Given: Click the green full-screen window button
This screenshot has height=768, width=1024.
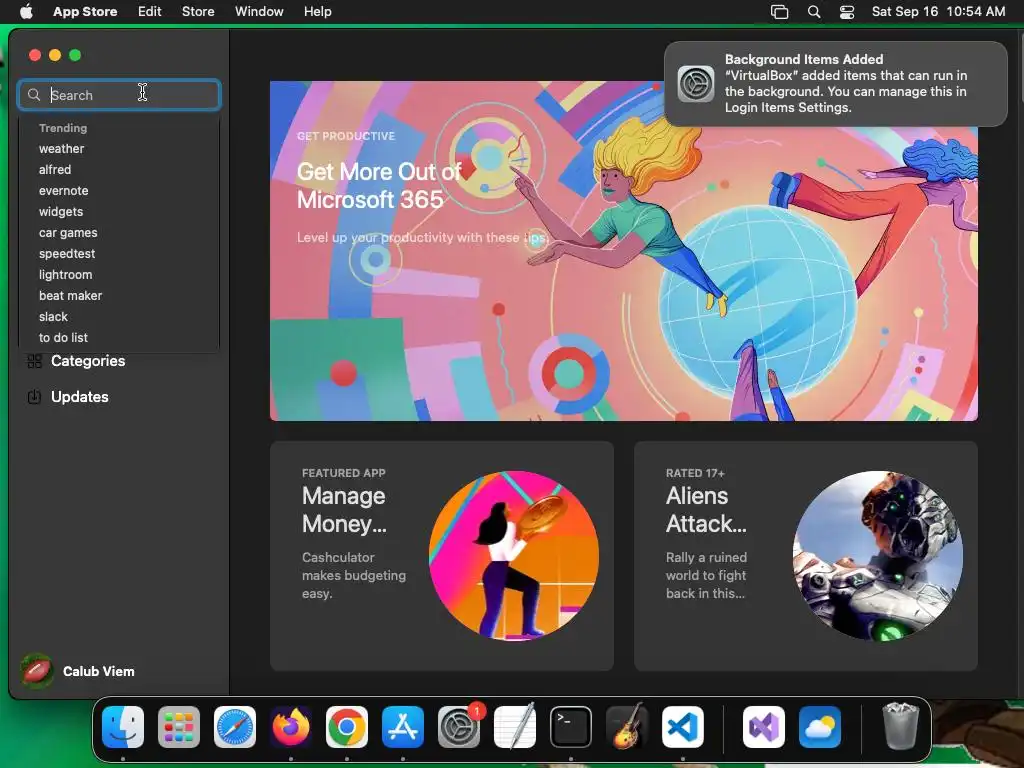Looking at the screenshot, I should point(75,56).
